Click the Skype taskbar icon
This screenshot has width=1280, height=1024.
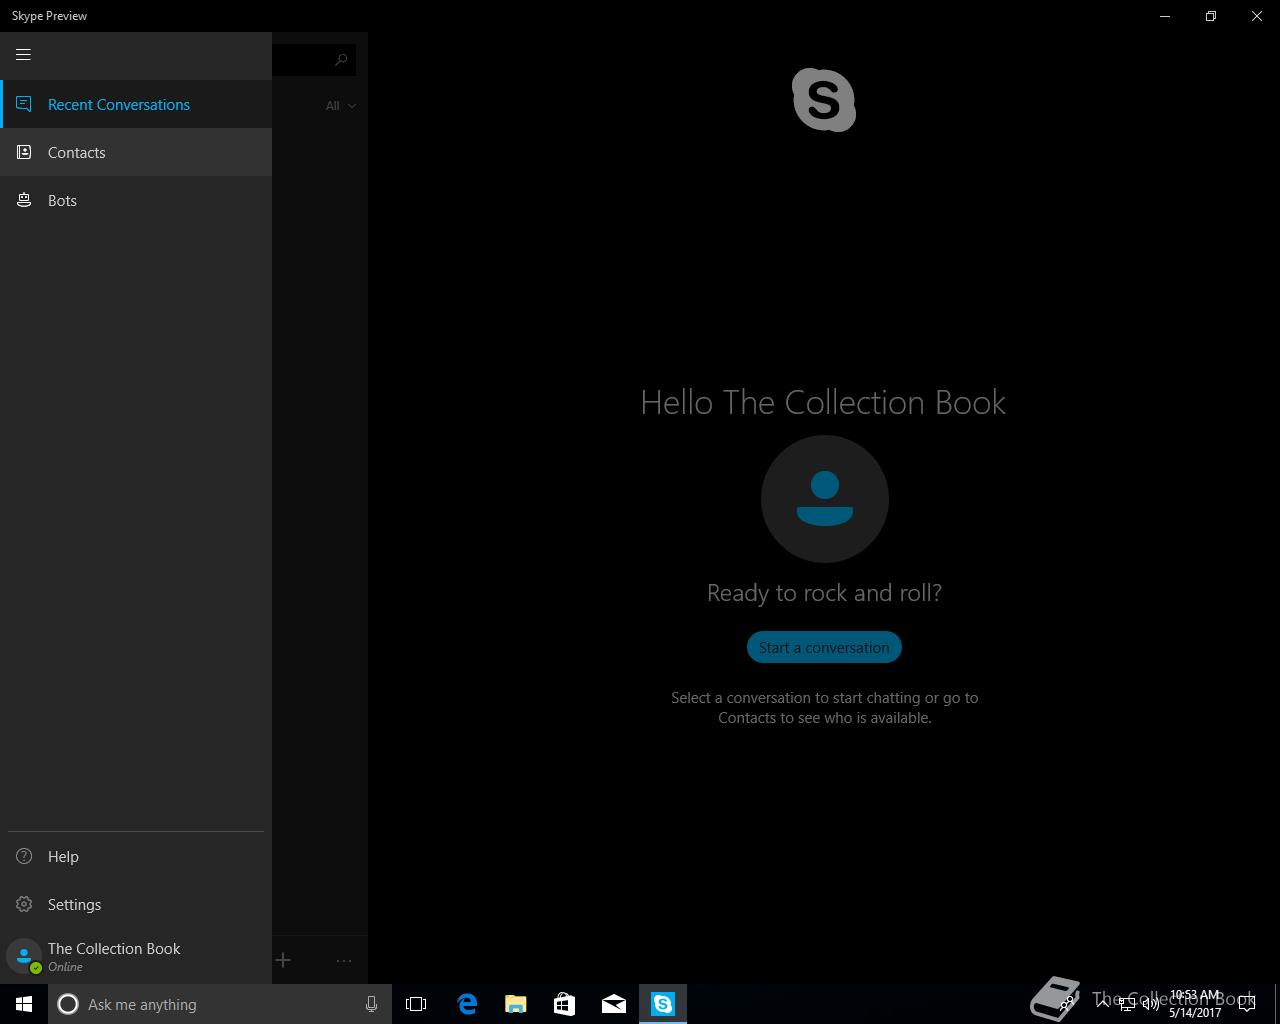pyautogui.click(x=663, y=1004)
